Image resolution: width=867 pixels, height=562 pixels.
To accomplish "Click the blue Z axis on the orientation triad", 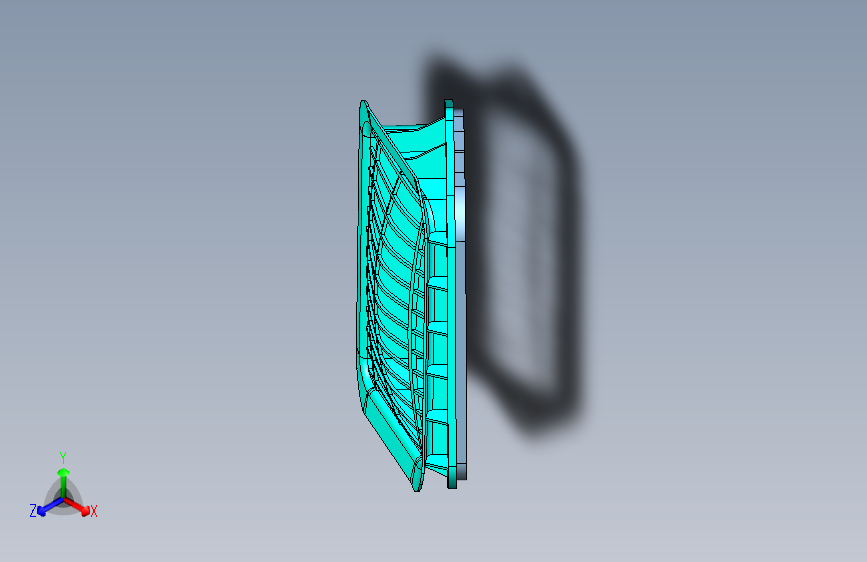I will tap(49, 506).
